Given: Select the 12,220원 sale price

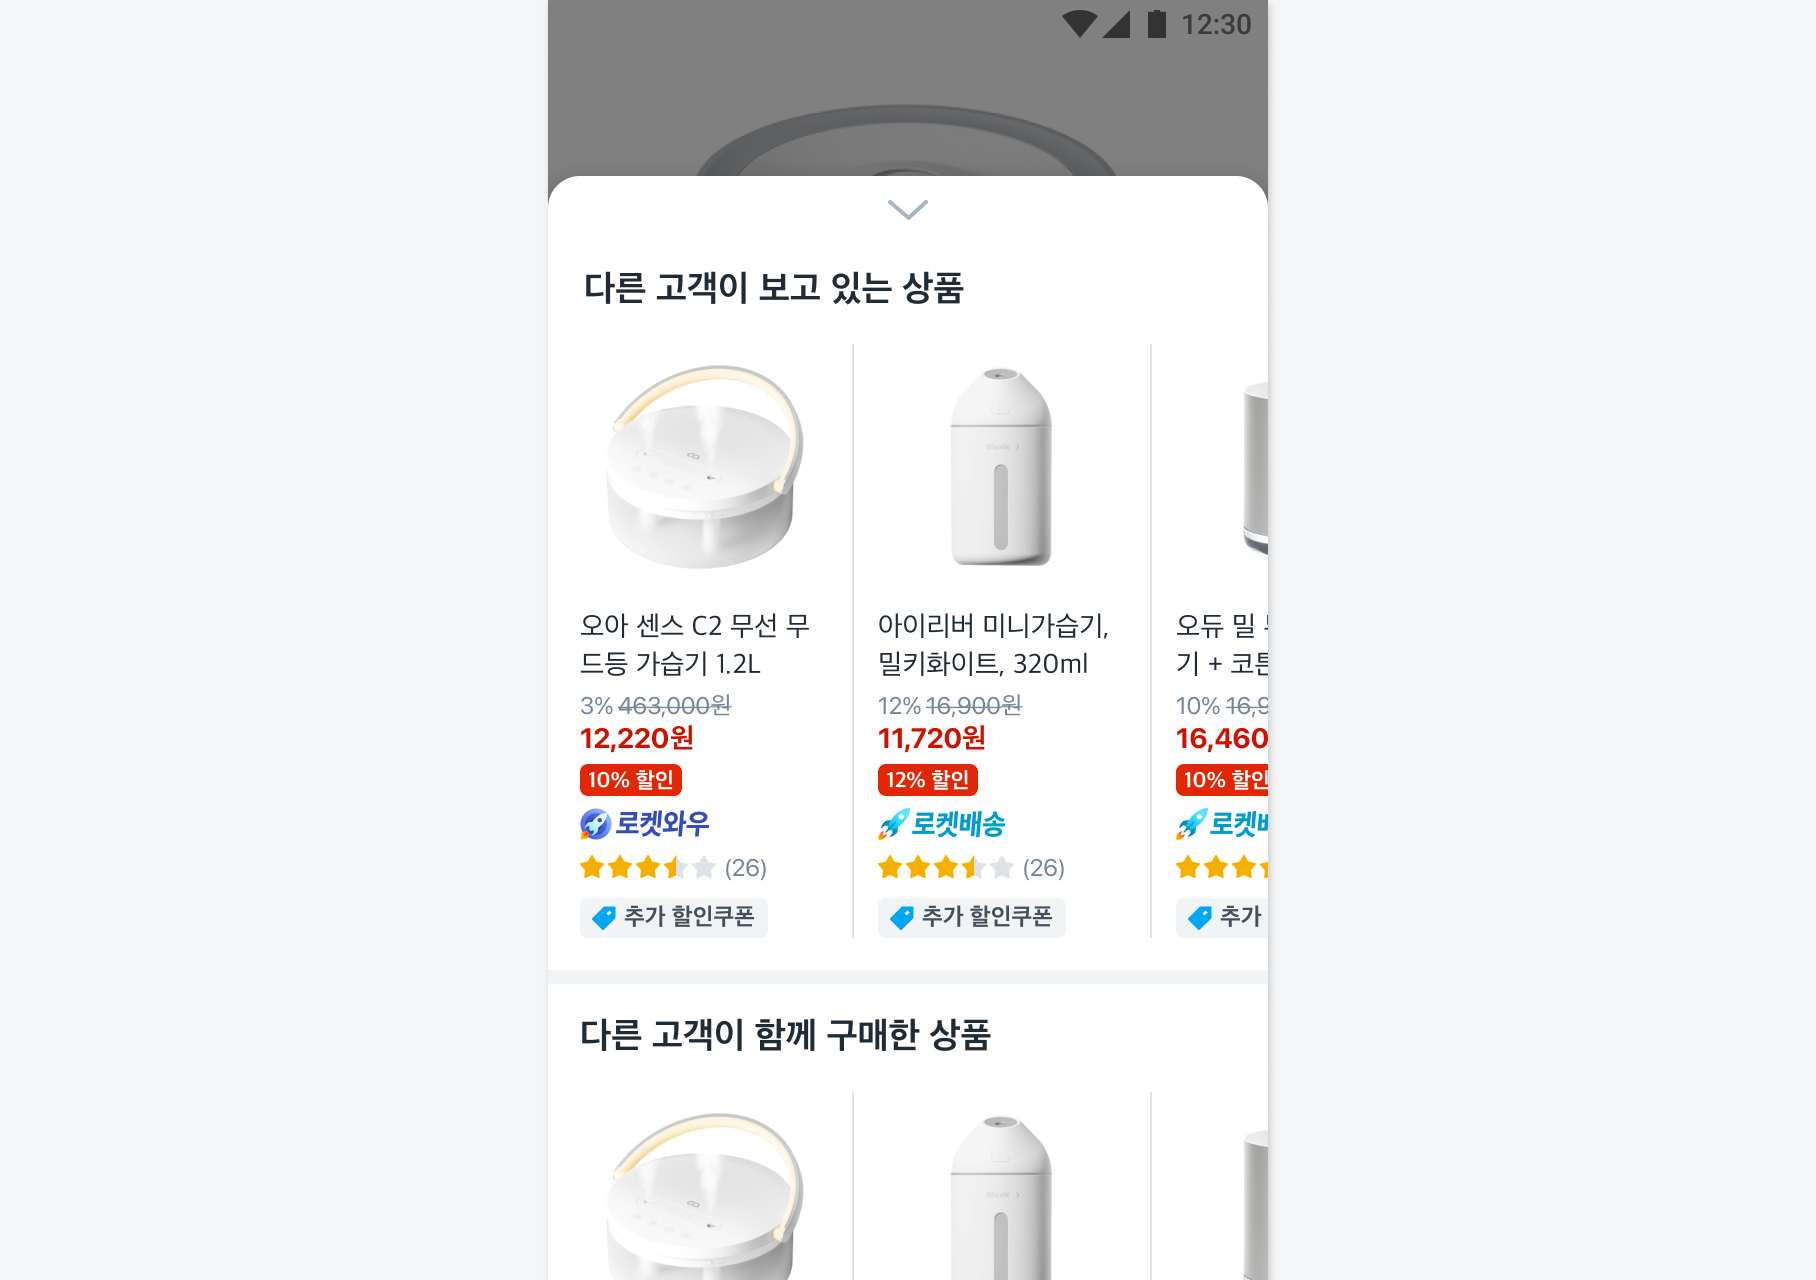Looking at the screenshot, I should (x=637, y=738).
